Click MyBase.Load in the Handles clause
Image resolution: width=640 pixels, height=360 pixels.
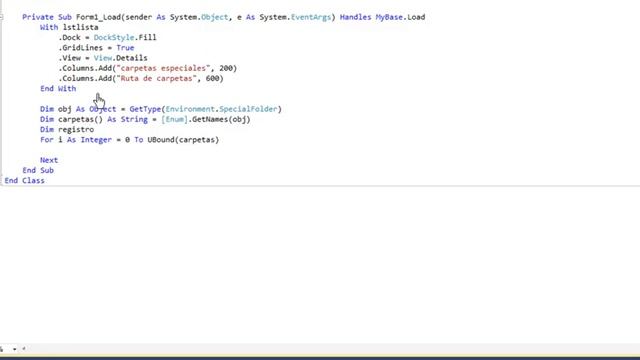(x=400, y=17)
